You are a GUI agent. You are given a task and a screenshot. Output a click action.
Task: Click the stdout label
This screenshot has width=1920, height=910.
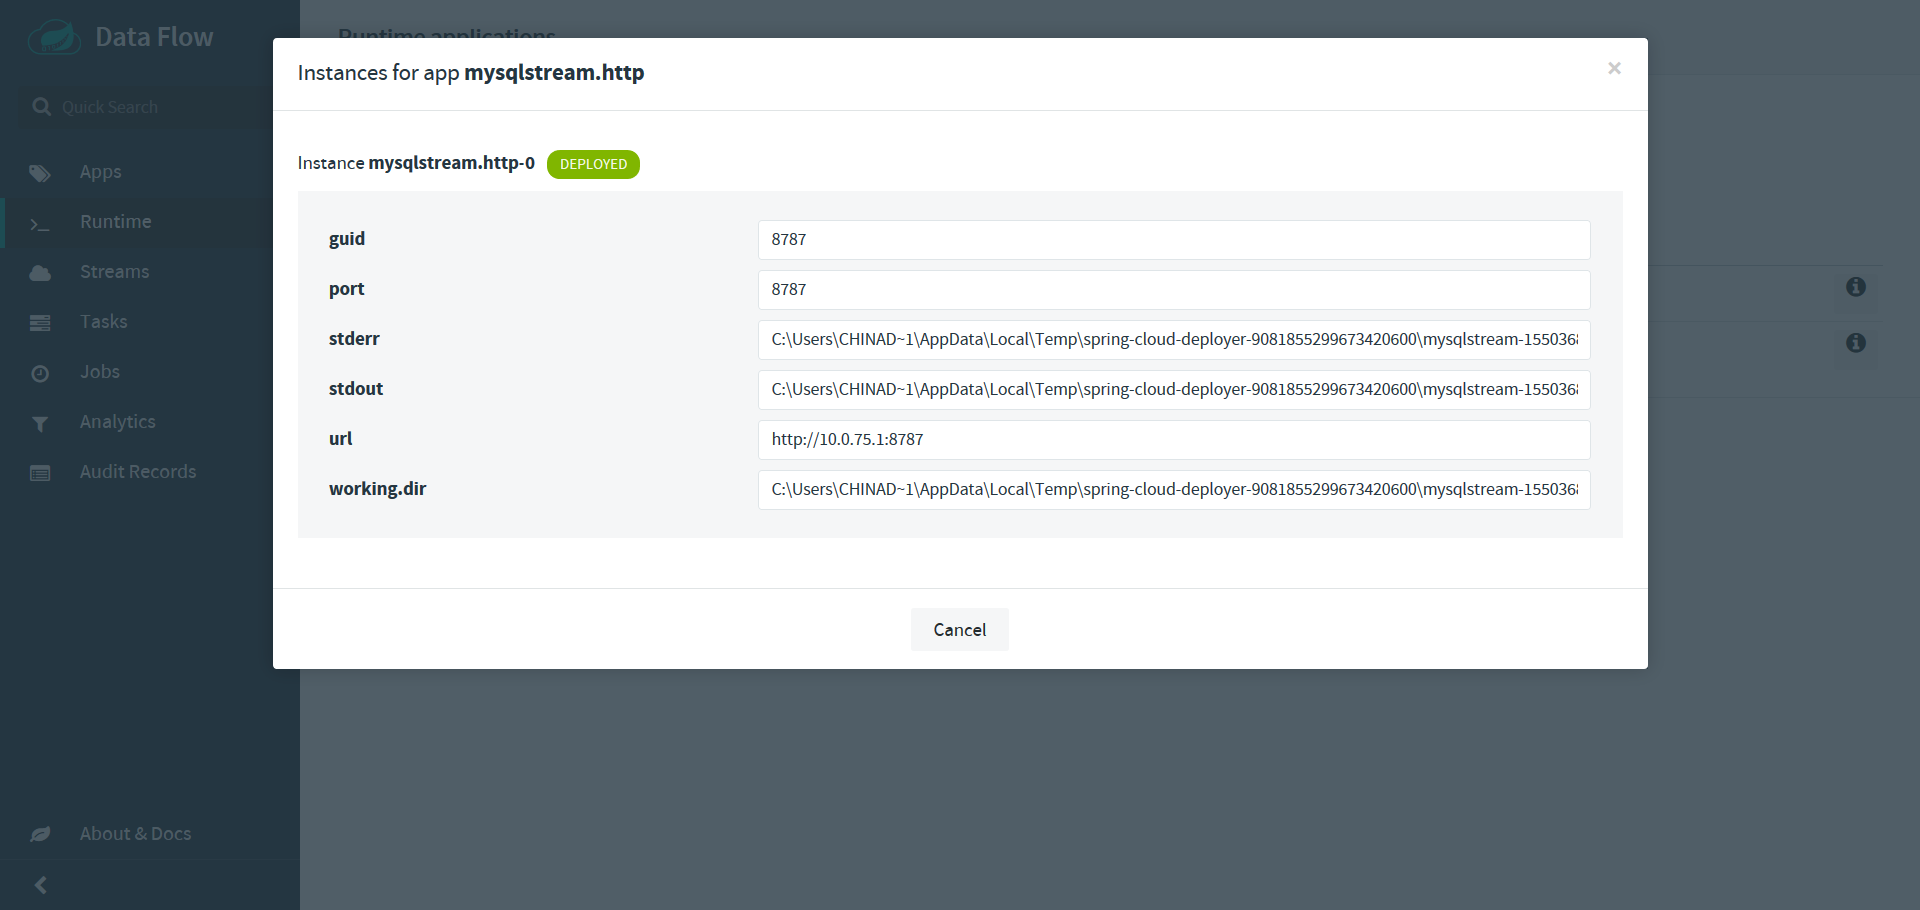356,389
